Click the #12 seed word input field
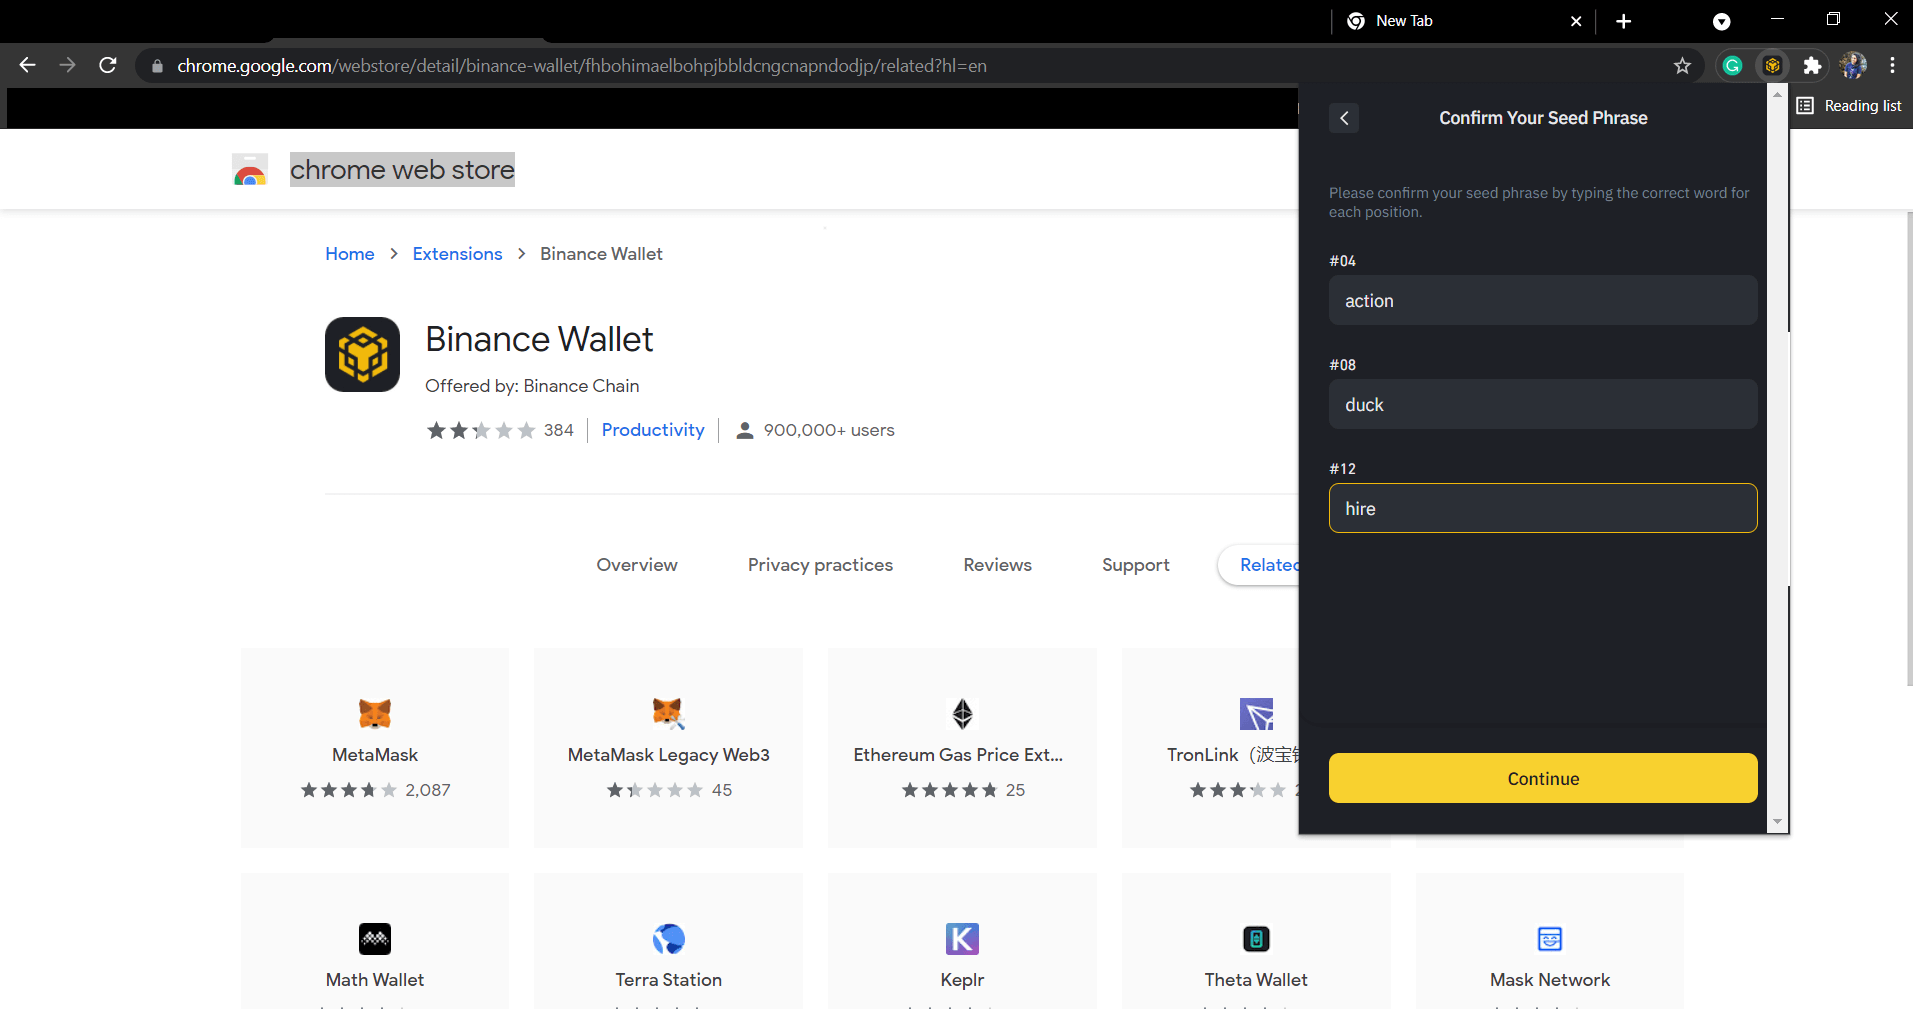The image size is (1913, 1009). click(x=1542, y=508)
